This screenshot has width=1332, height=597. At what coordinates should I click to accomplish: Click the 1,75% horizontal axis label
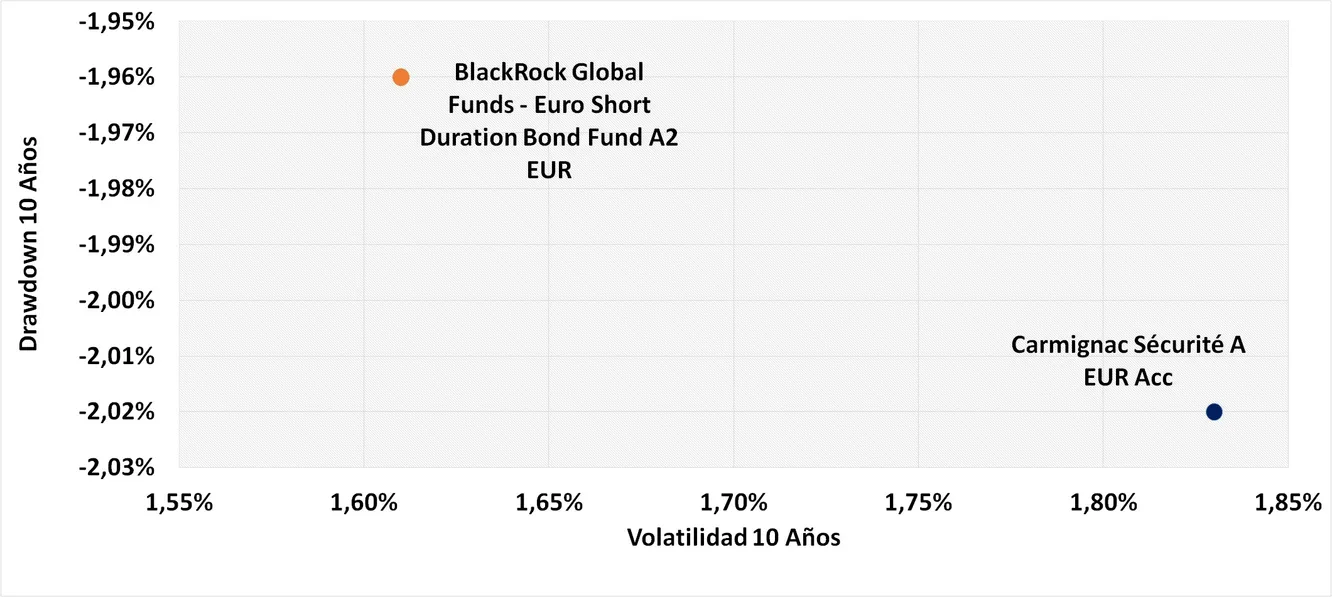coord(918,502)
